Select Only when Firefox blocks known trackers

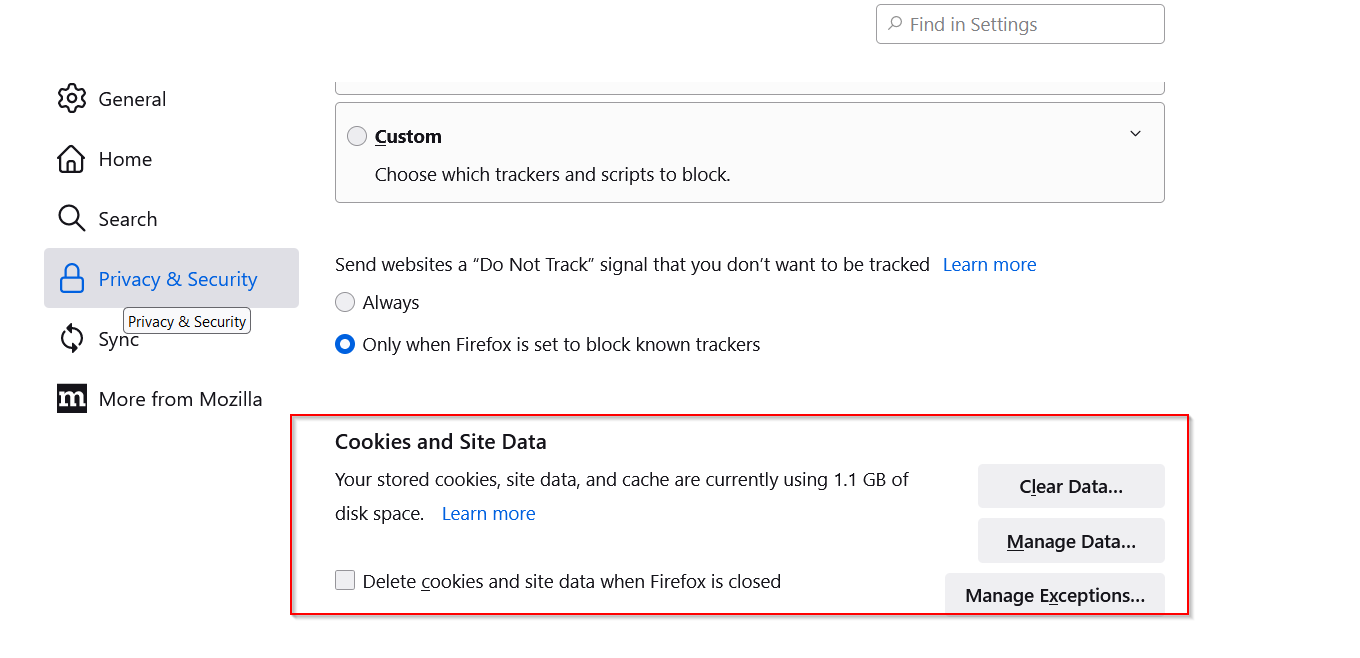pos(345,344)
